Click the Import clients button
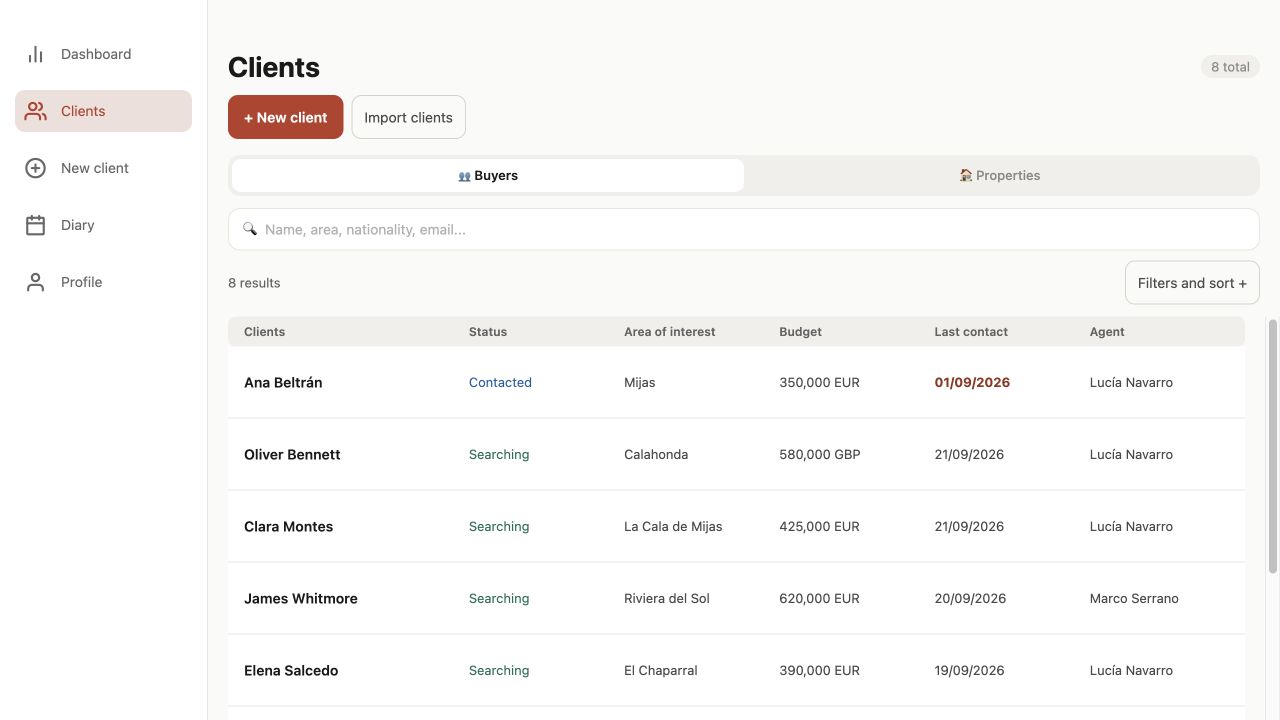Viewport: 1280px width, 720px height. click(408, 117)
